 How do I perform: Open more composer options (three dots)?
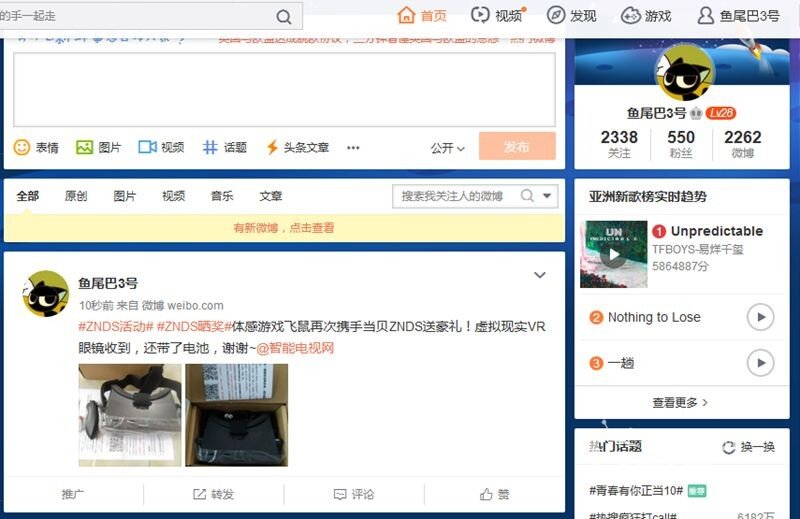click(353, 148)
